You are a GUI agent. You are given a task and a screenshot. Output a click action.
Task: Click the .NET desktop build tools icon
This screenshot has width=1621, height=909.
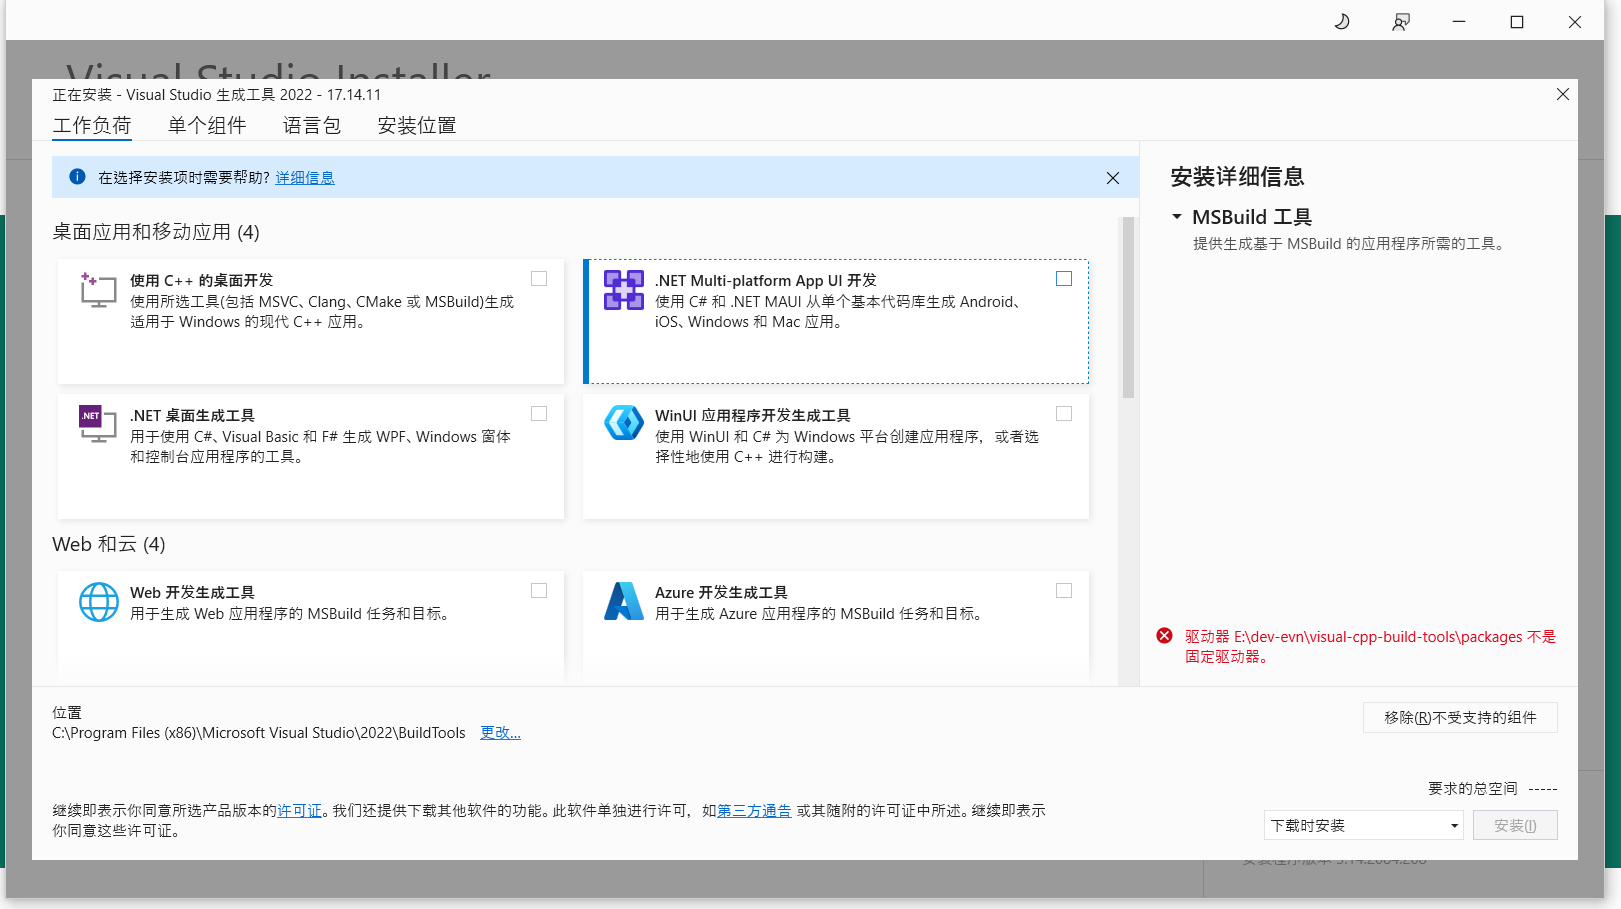98,424
